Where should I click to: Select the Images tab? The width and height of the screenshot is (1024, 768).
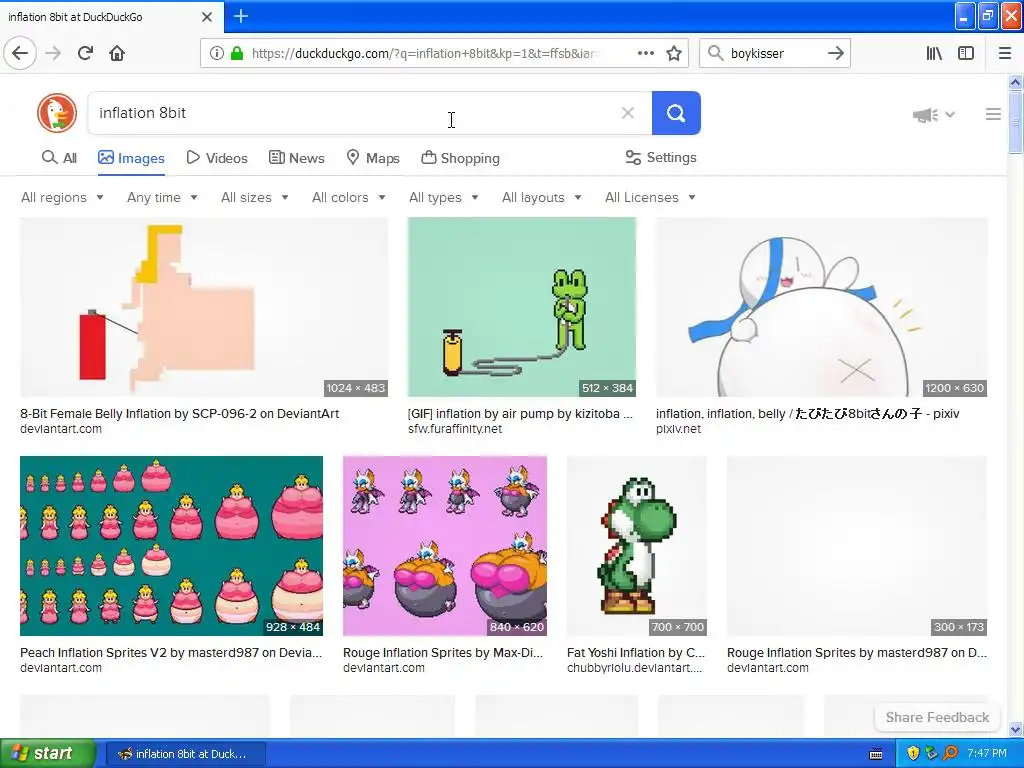131,158
